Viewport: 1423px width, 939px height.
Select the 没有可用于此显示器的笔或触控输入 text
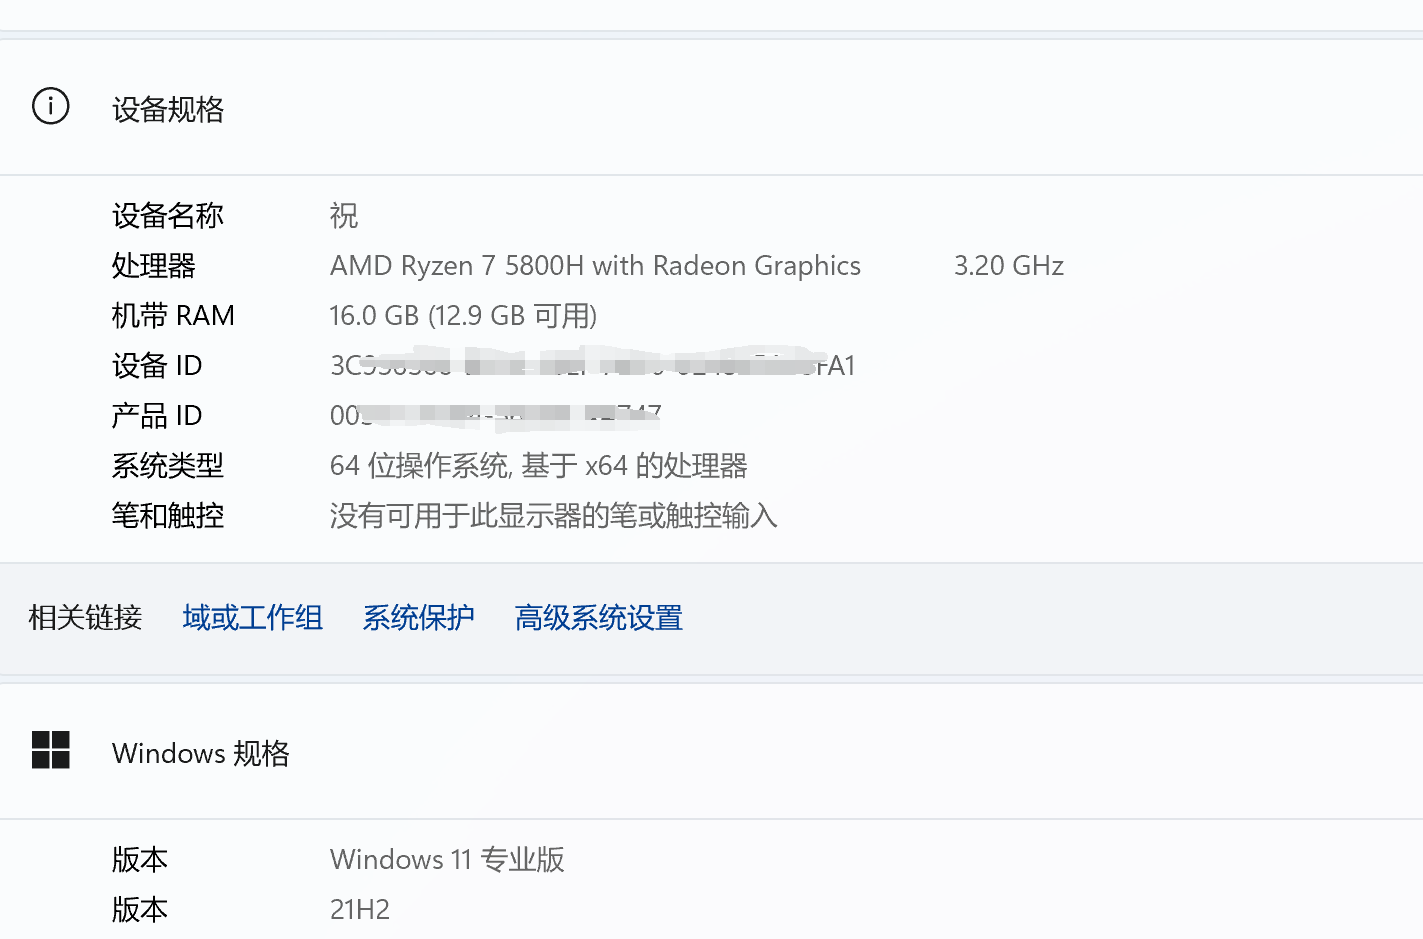[x=554, y=516]
